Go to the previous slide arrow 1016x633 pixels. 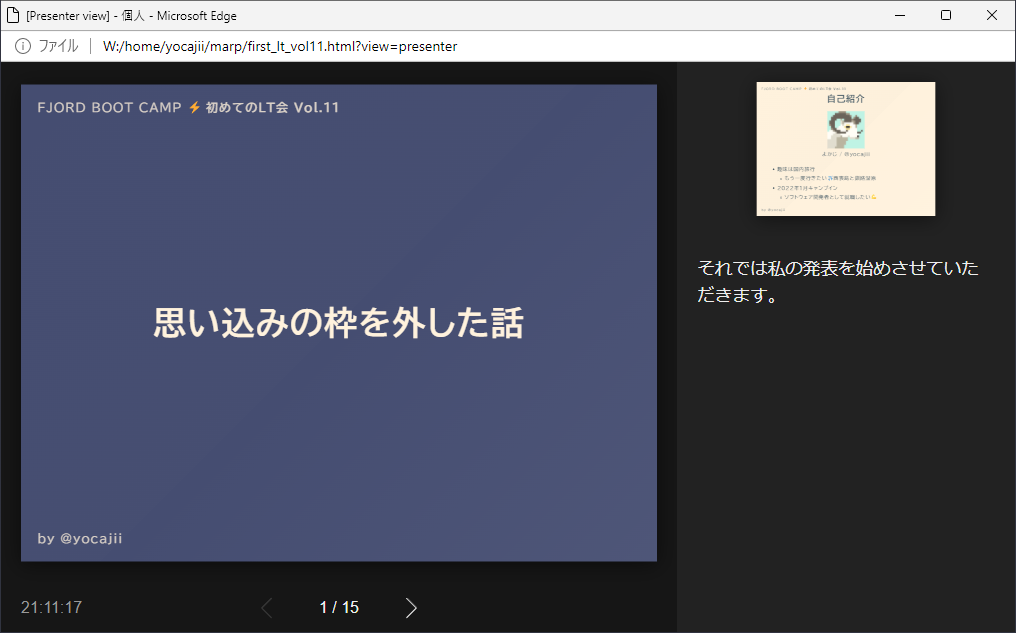click(x=267, y=607)
